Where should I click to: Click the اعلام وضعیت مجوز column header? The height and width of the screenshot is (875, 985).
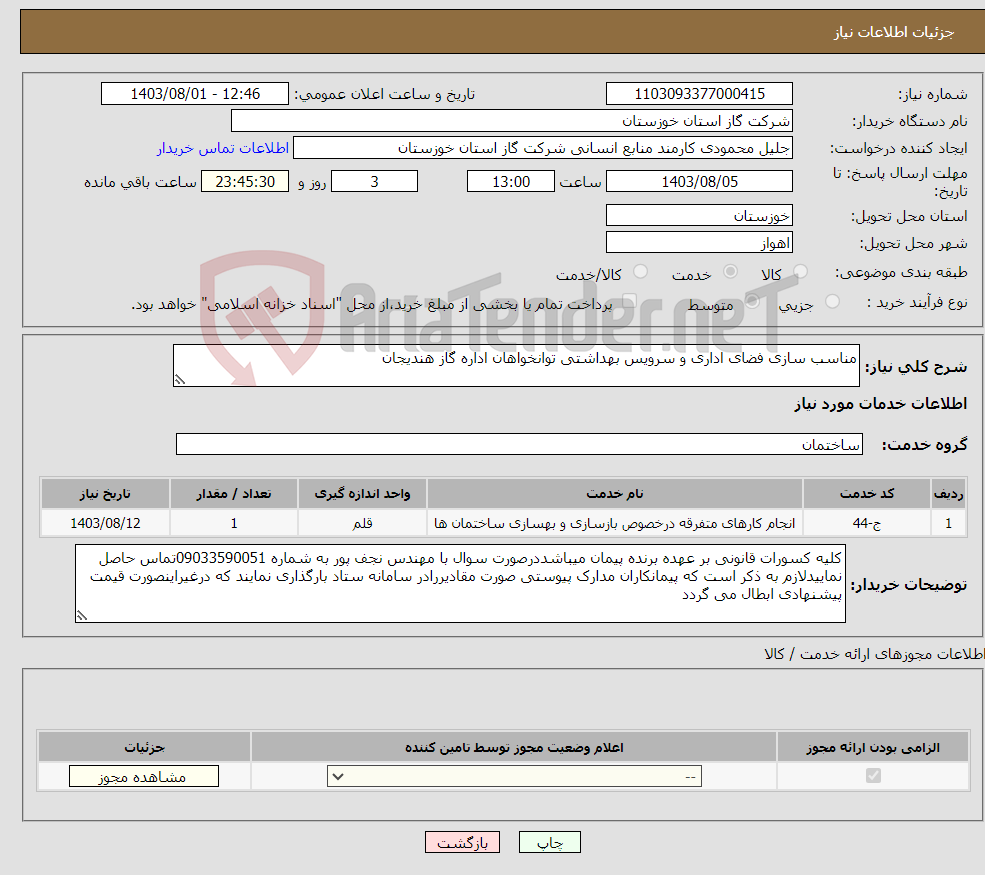pyautogui.click(x=514, y=747)
